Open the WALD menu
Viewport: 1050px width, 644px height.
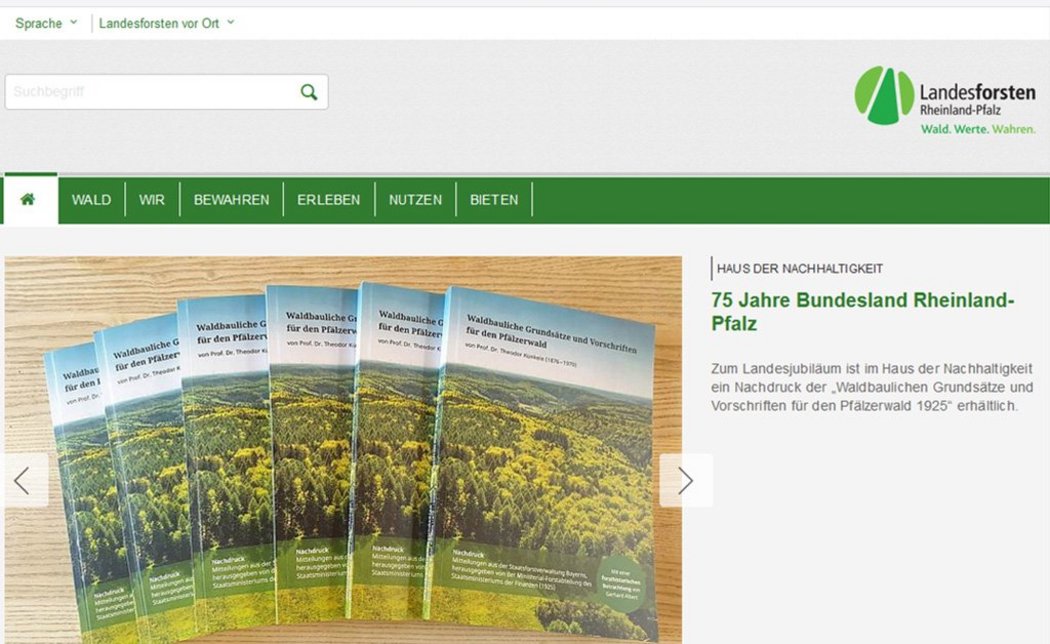pos(91,200)
